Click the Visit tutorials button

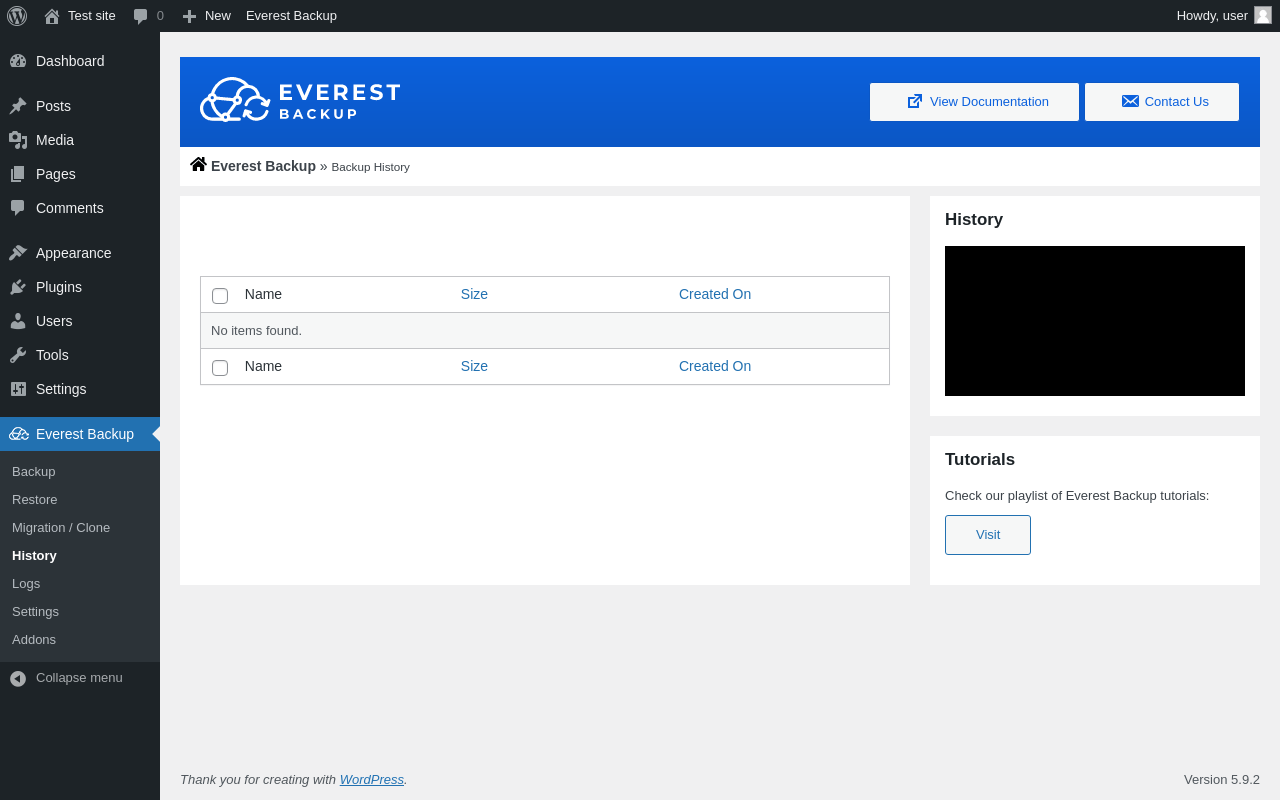pyautogui.click(x=988, y=535)
